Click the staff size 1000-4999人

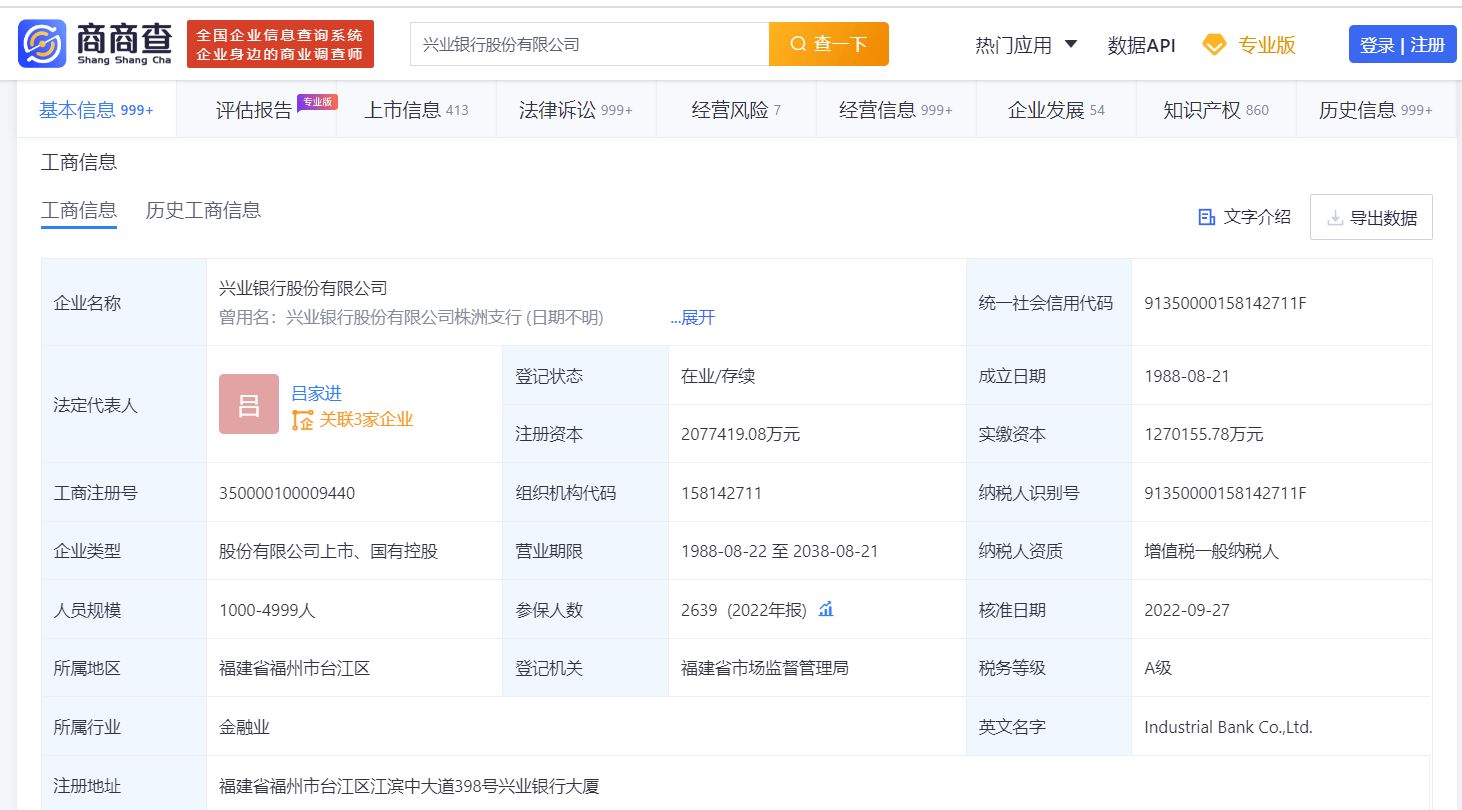point(267,610)
